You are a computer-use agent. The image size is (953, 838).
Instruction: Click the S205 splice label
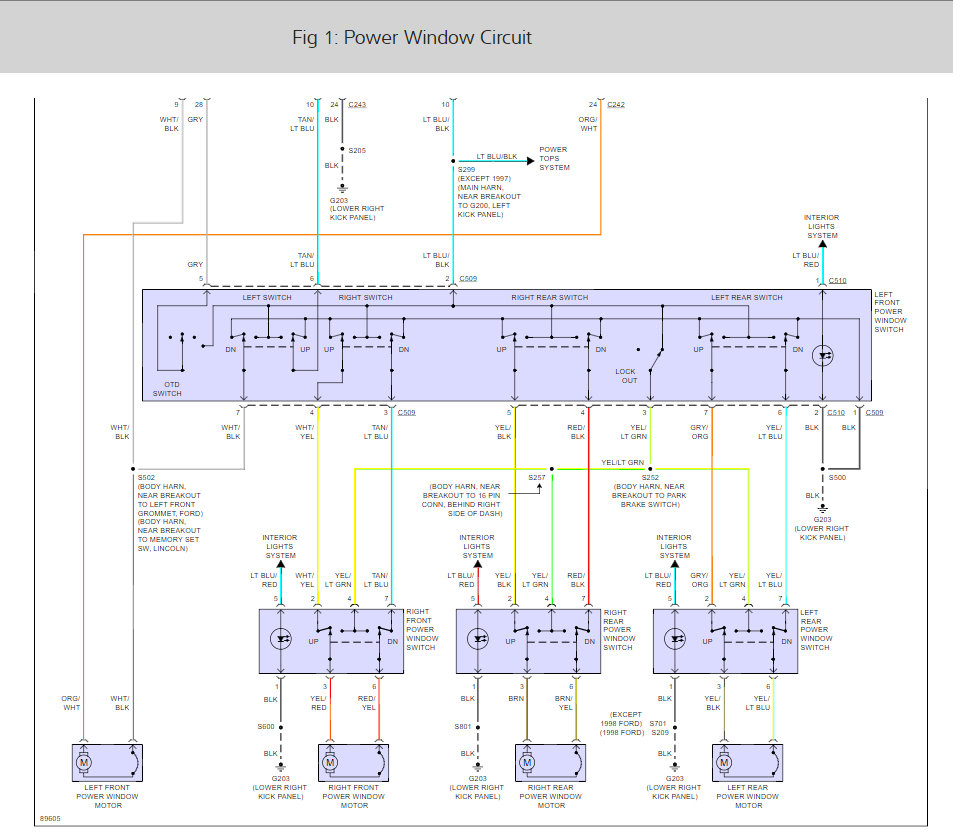coord(357,151)
